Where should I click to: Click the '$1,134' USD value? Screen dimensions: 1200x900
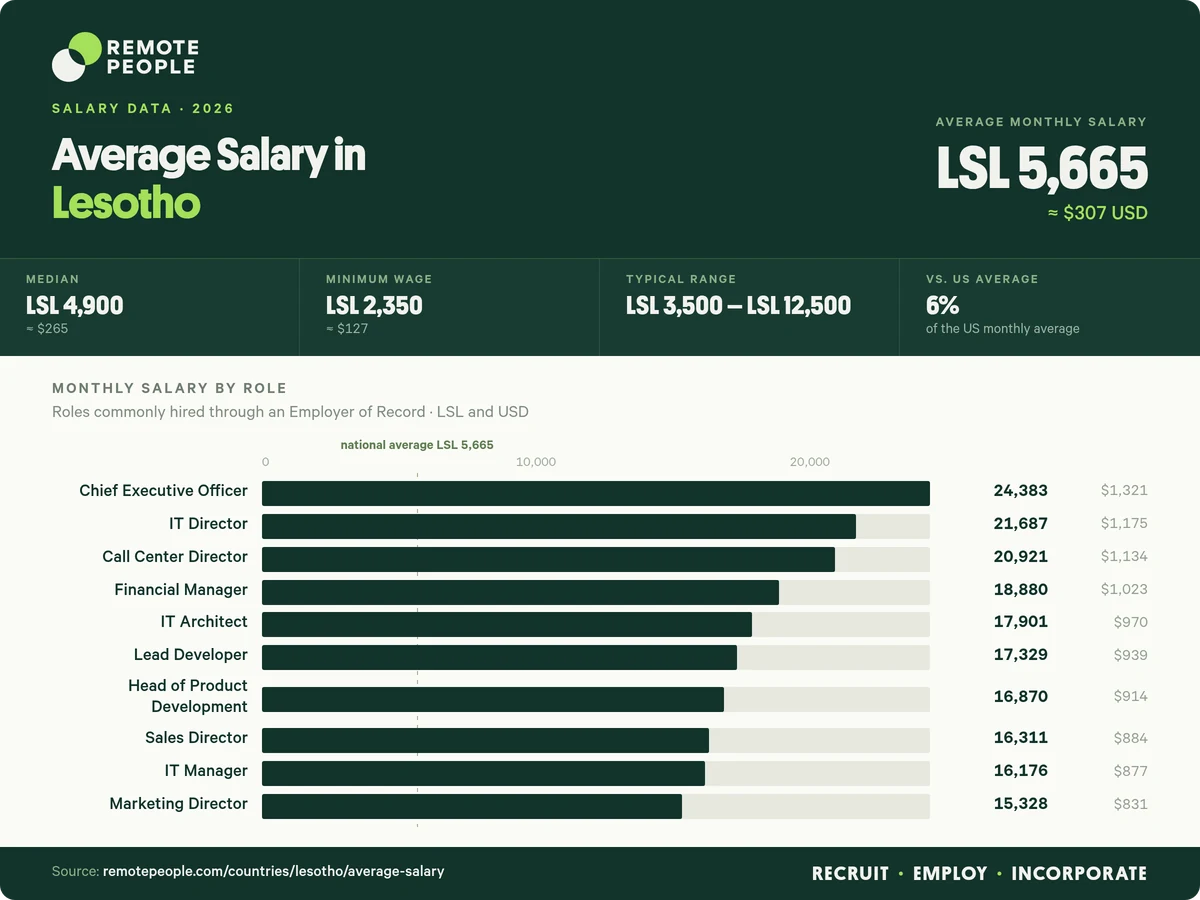1124,557
